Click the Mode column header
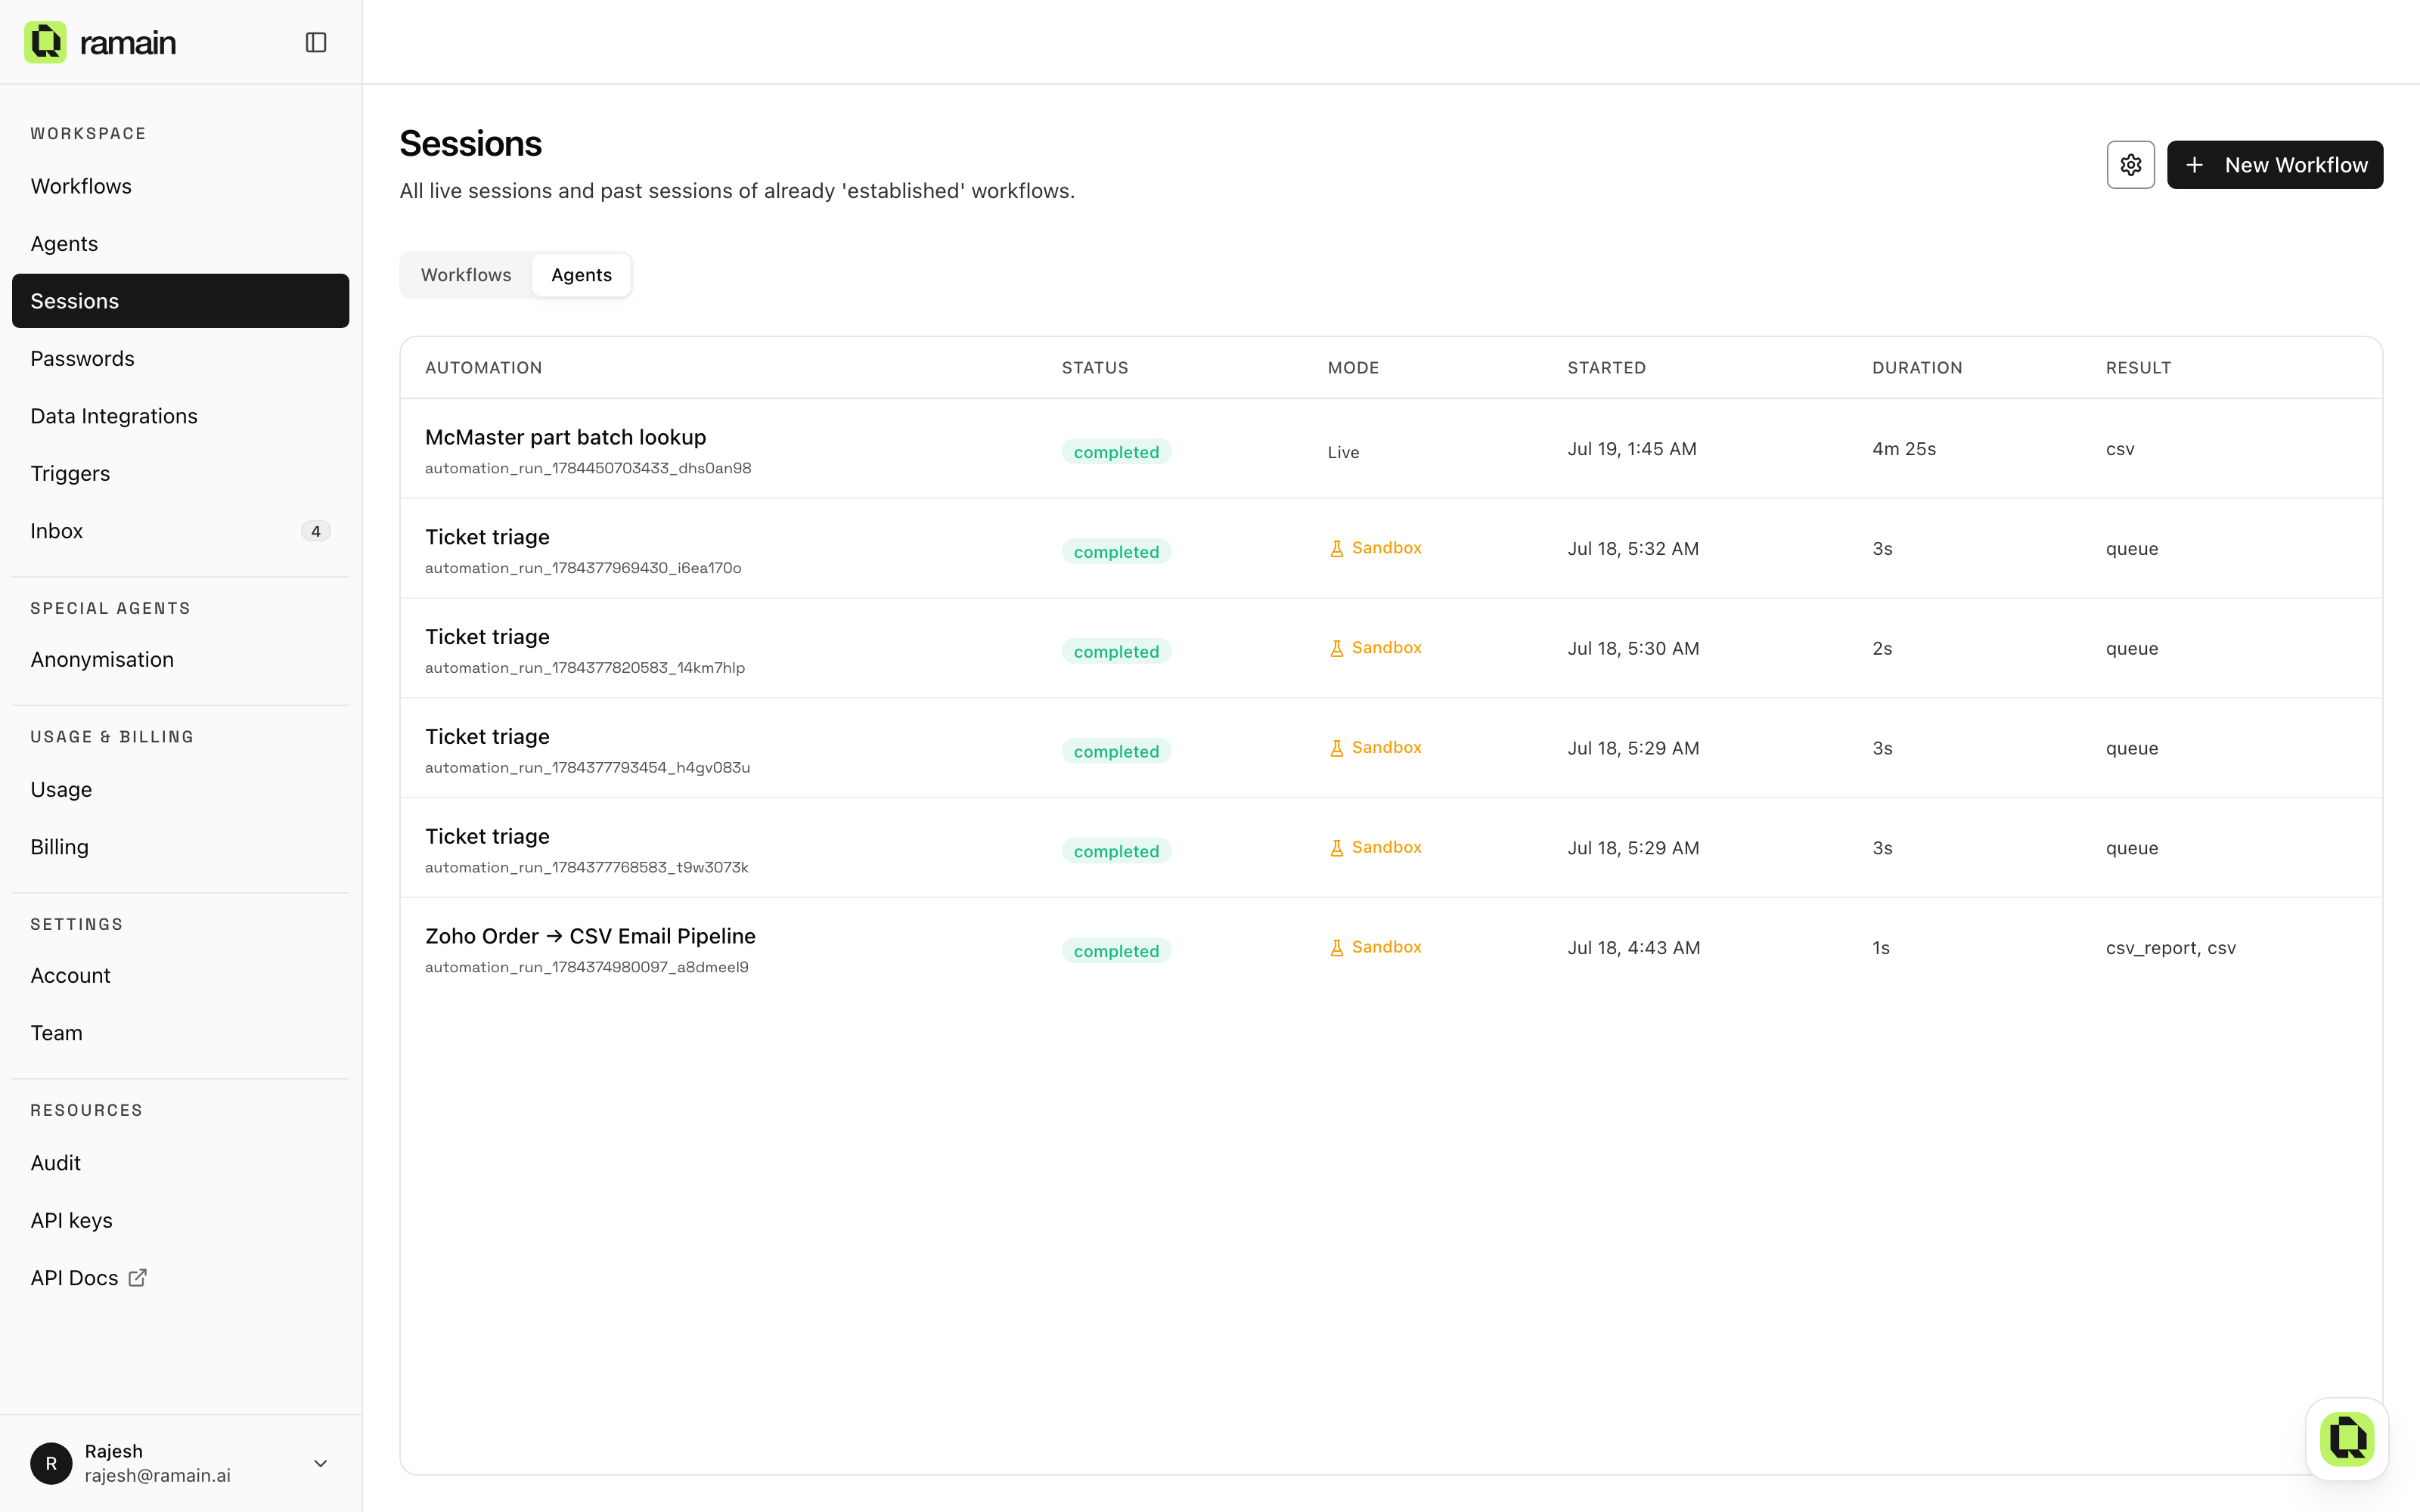 1353,368
